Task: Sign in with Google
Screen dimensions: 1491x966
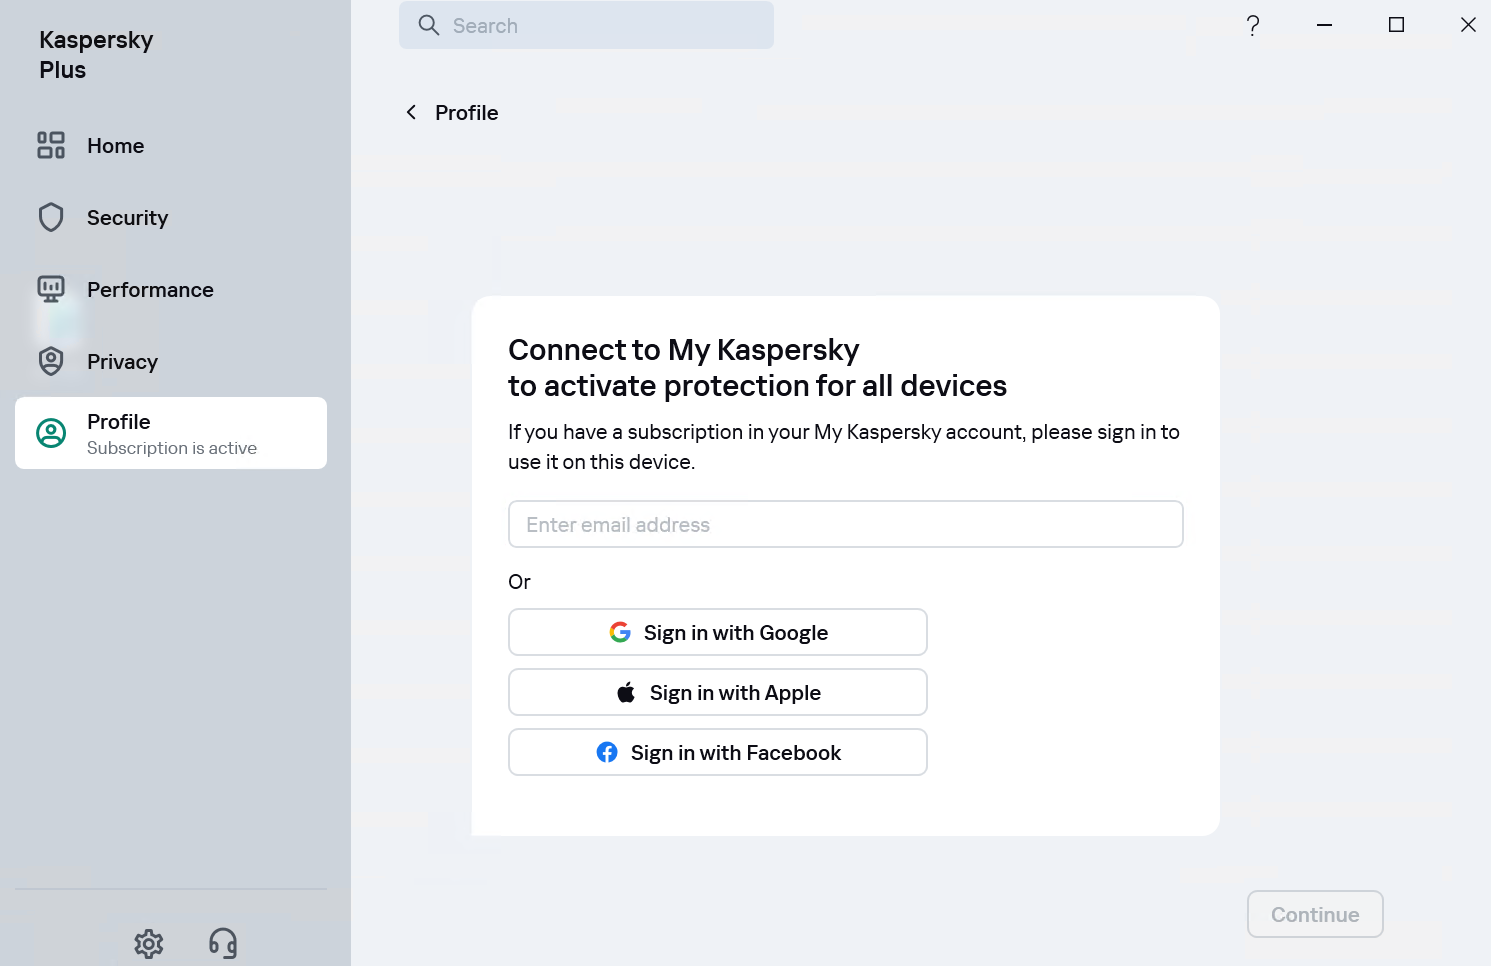Action: tap(717, 632)
